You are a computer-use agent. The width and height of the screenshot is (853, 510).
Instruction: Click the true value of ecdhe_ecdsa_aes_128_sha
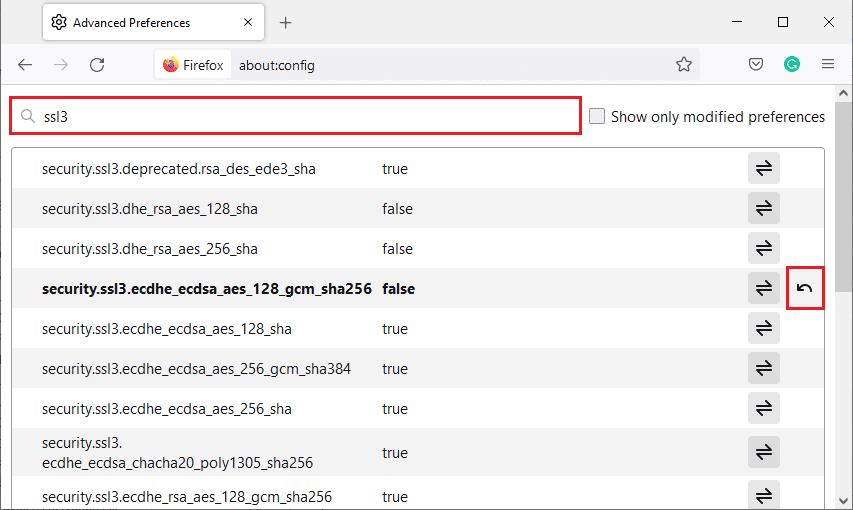(395, 329)
